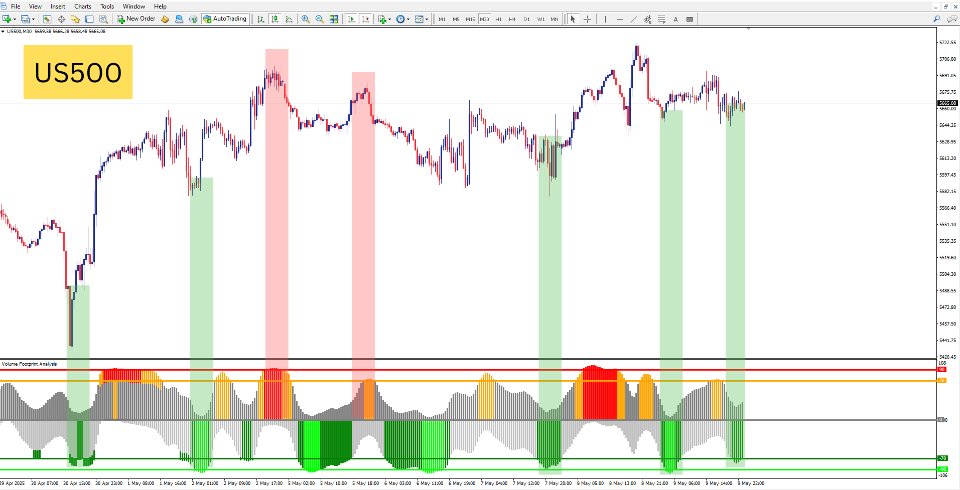Toggle chart Auto Scroll

point(351,19)
